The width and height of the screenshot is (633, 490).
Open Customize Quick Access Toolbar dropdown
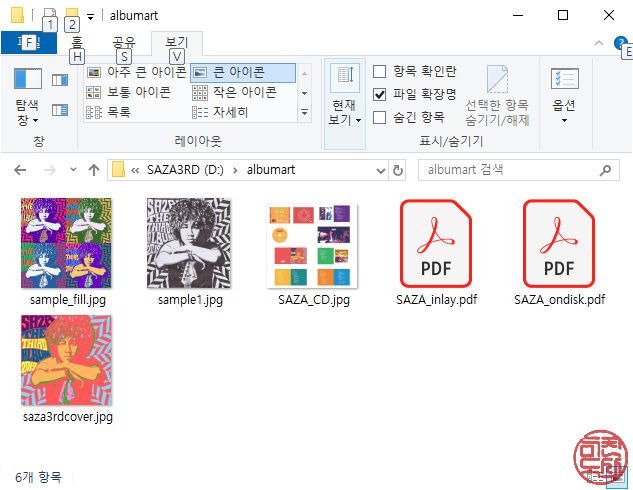(90, 16)
